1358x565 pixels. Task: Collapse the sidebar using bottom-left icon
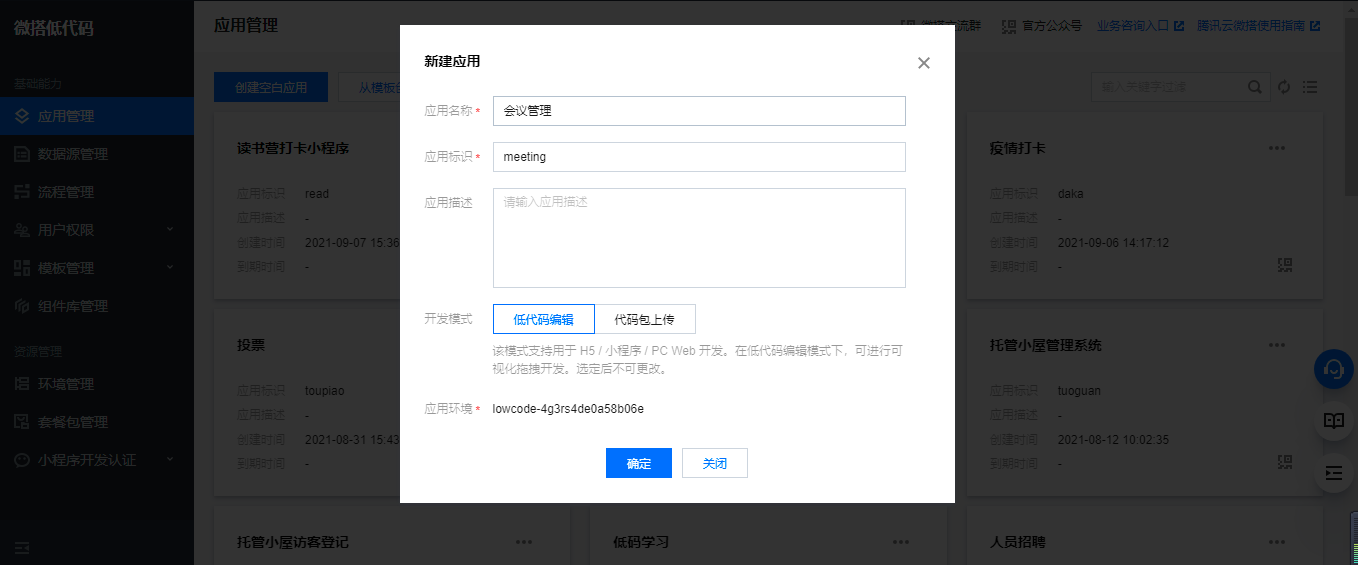point(22,547)
